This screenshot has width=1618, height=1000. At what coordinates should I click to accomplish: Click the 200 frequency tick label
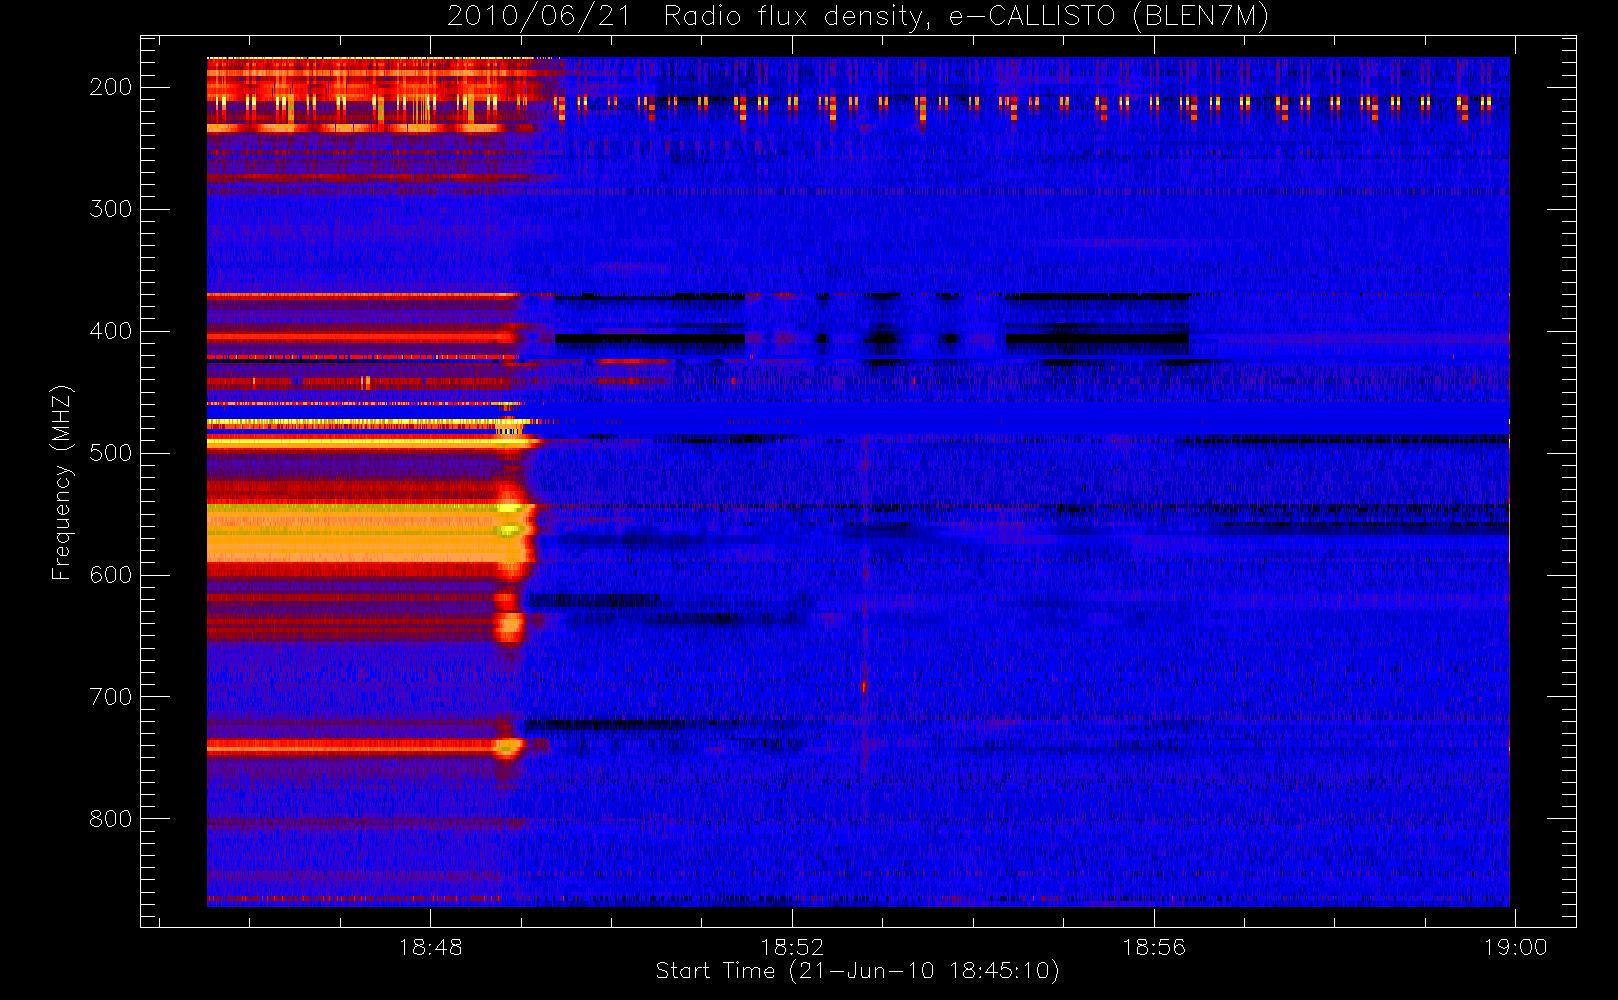(111, 87)
